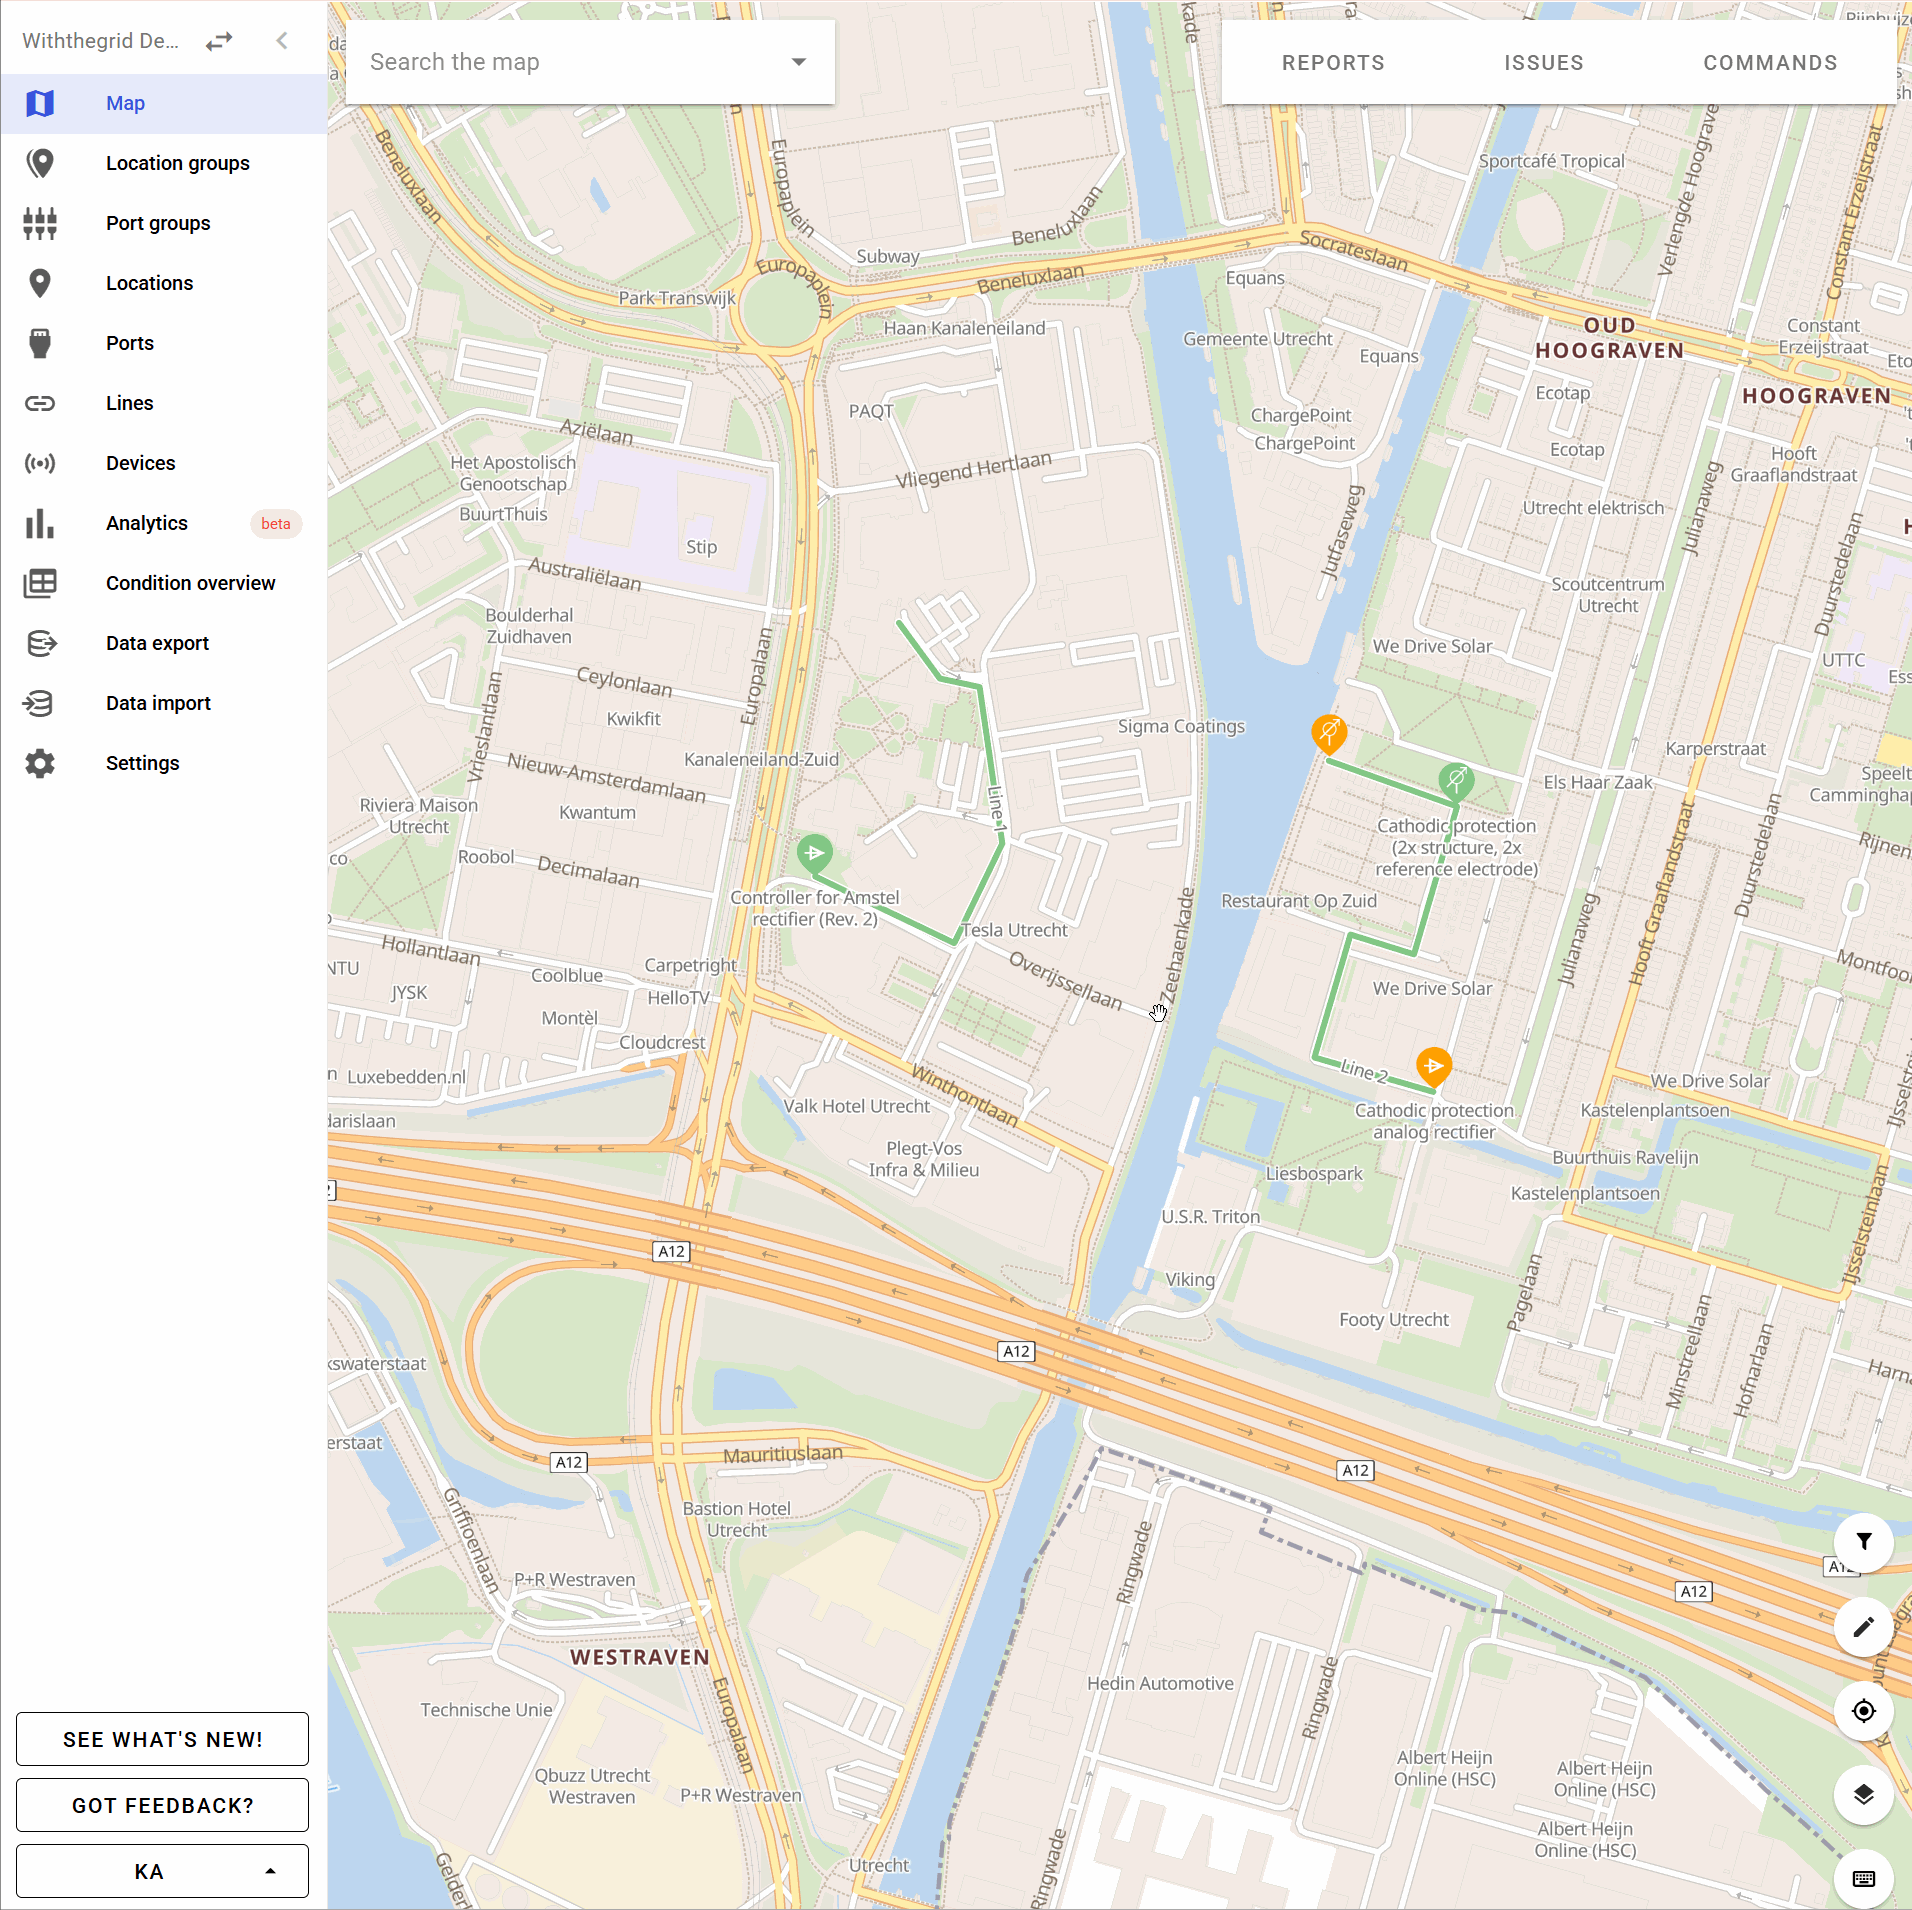Click the orange marker near Sigma Coatings

pos(1328,732)
